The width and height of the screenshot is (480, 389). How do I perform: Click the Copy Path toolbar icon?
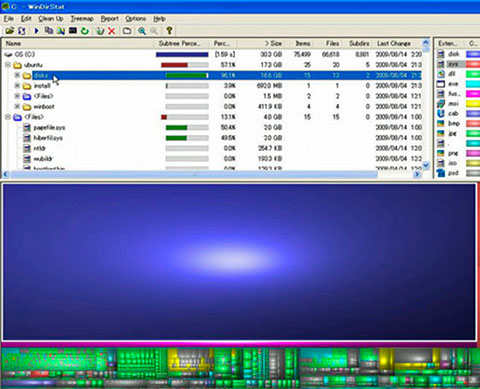tap(49, 31)
